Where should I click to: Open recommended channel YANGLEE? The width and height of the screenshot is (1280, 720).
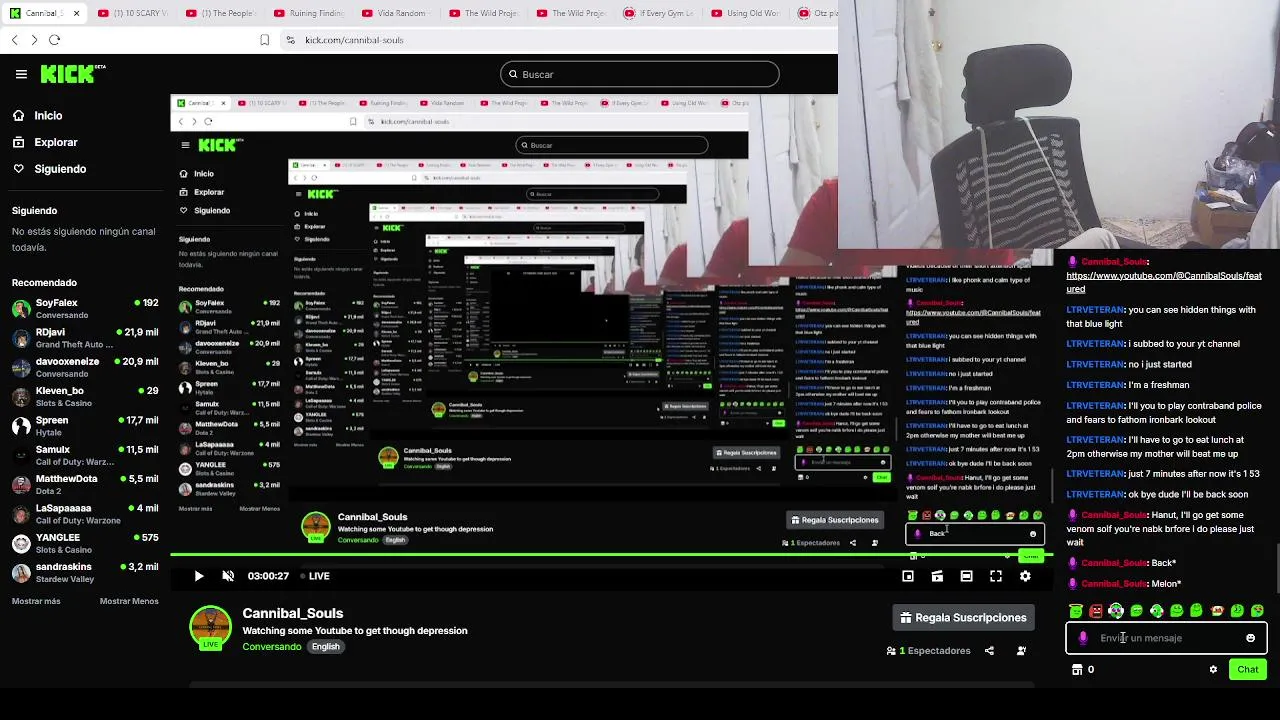pyautogui.click(x=85, y=543)
